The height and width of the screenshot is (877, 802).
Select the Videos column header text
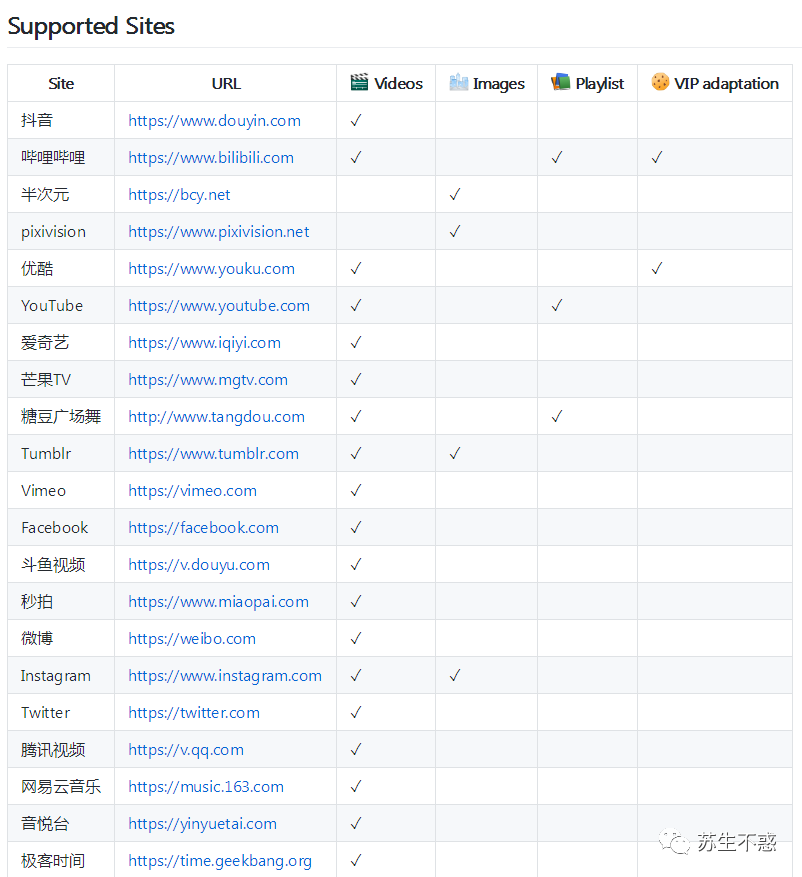[x=398, y=83]
